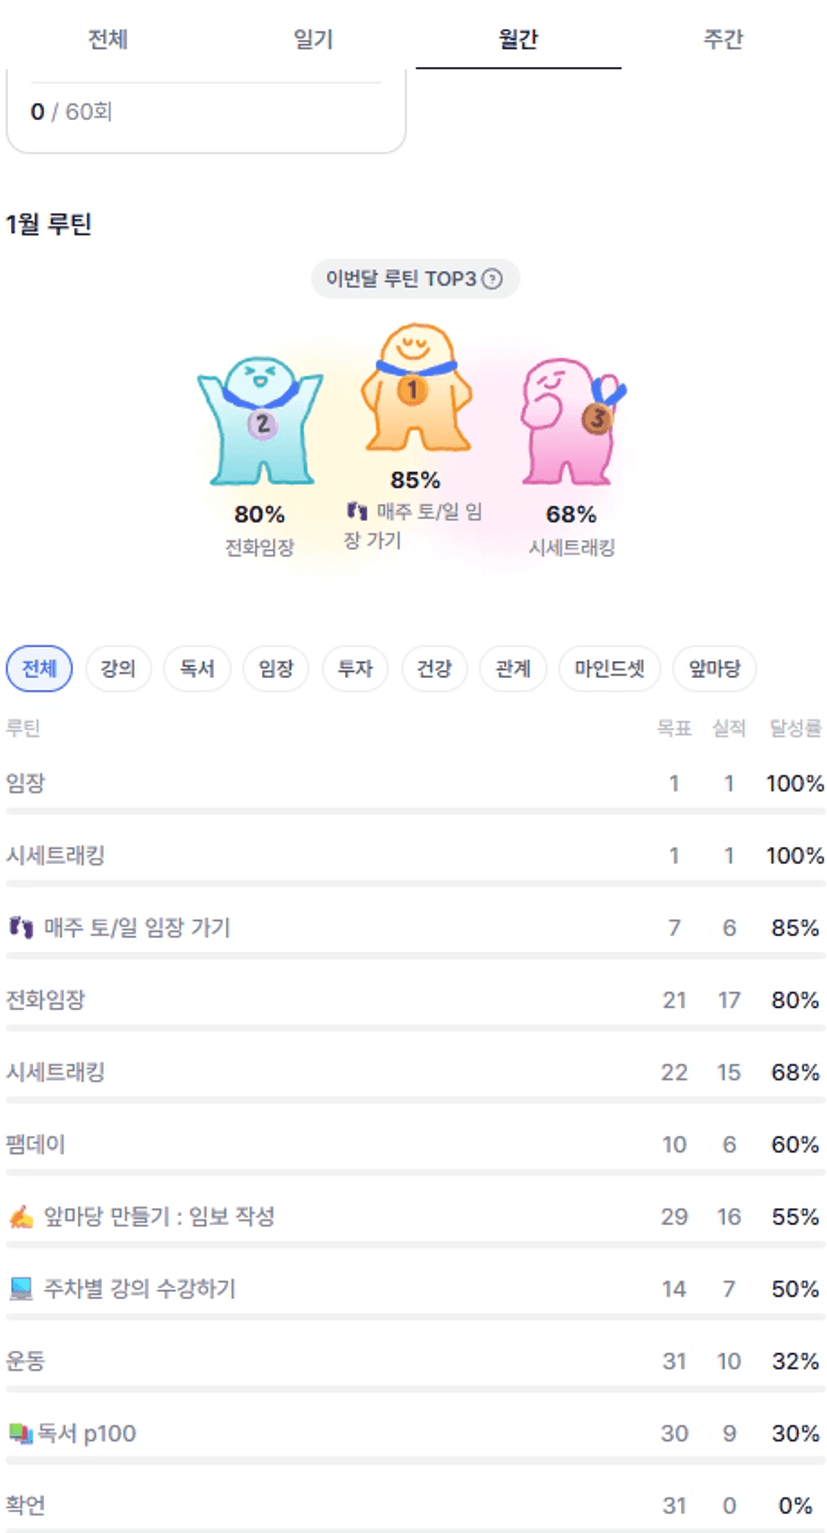Select the 전체 category filter chip

(40, 669)
